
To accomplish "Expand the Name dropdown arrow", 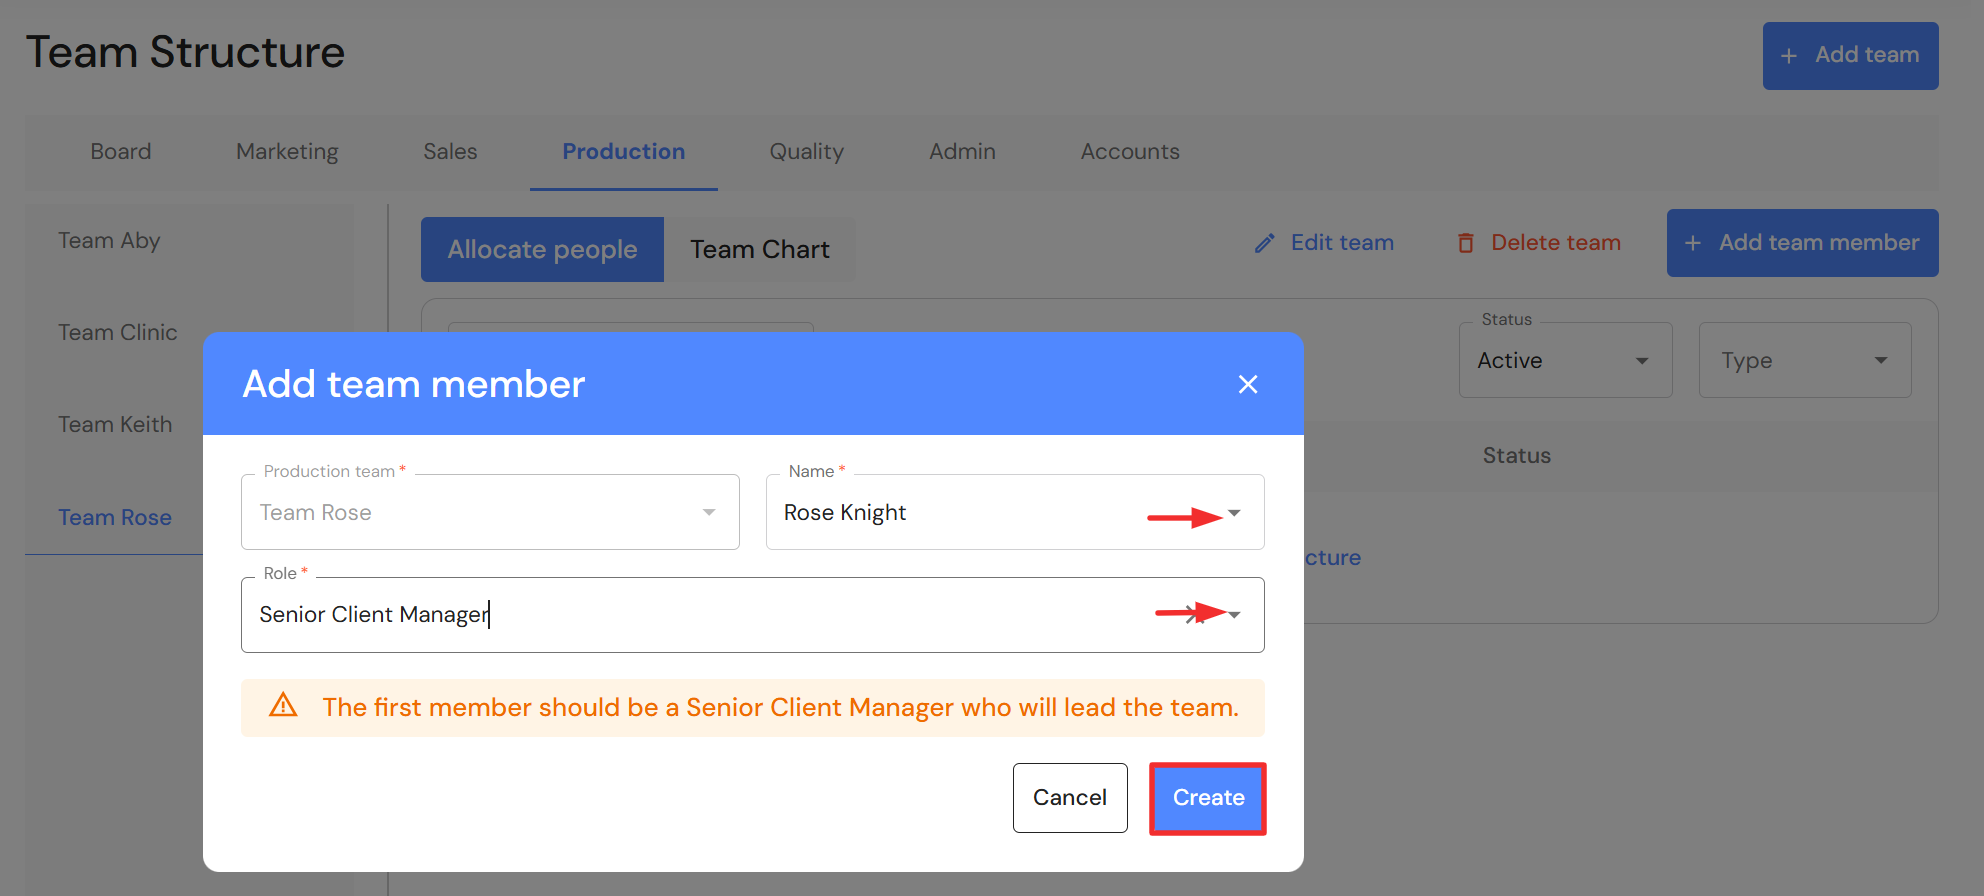I will (x=1235, y=513).
